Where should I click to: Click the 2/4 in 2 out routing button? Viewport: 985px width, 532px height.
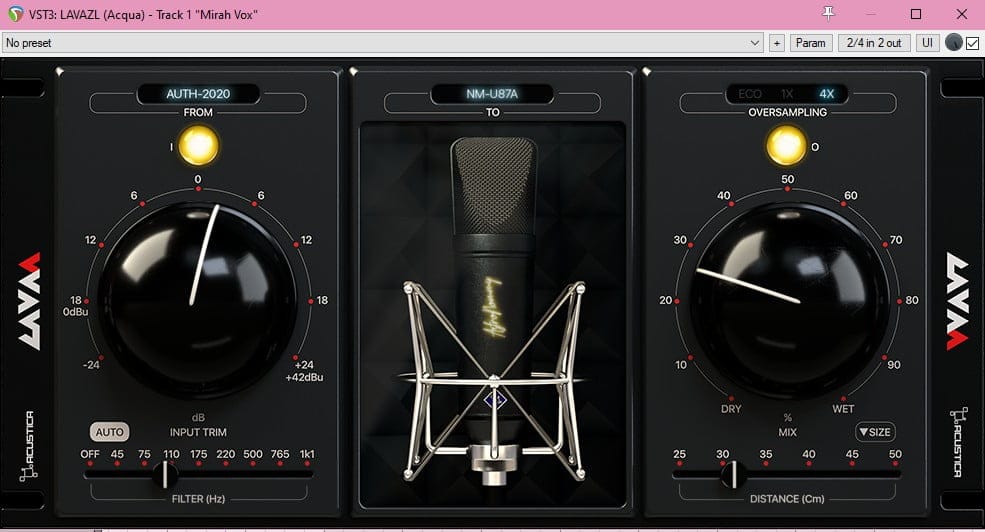[x=874, y=43]
